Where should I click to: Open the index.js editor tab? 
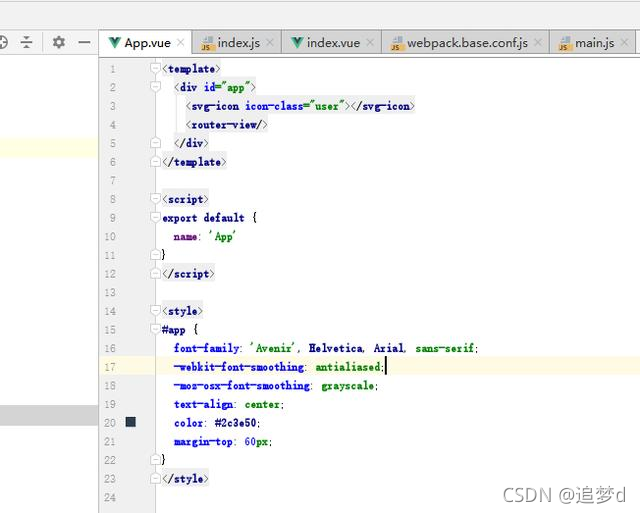pyautogui.click(x=237, y=43)
